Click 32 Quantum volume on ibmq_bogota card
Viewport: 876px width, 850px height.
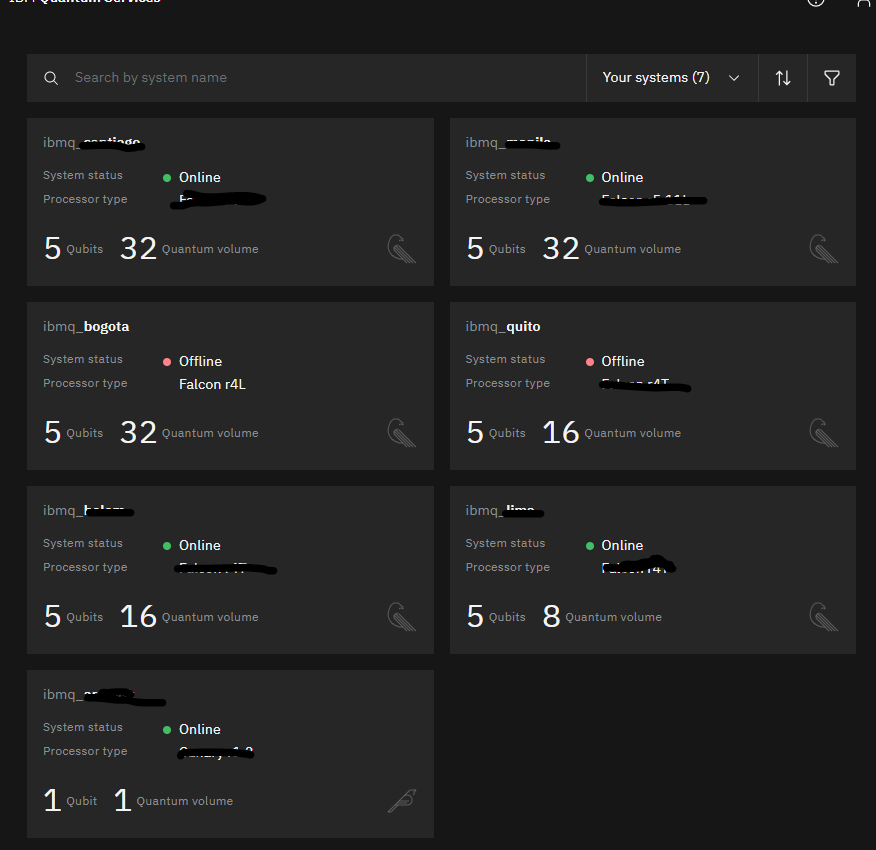point(189,433)
